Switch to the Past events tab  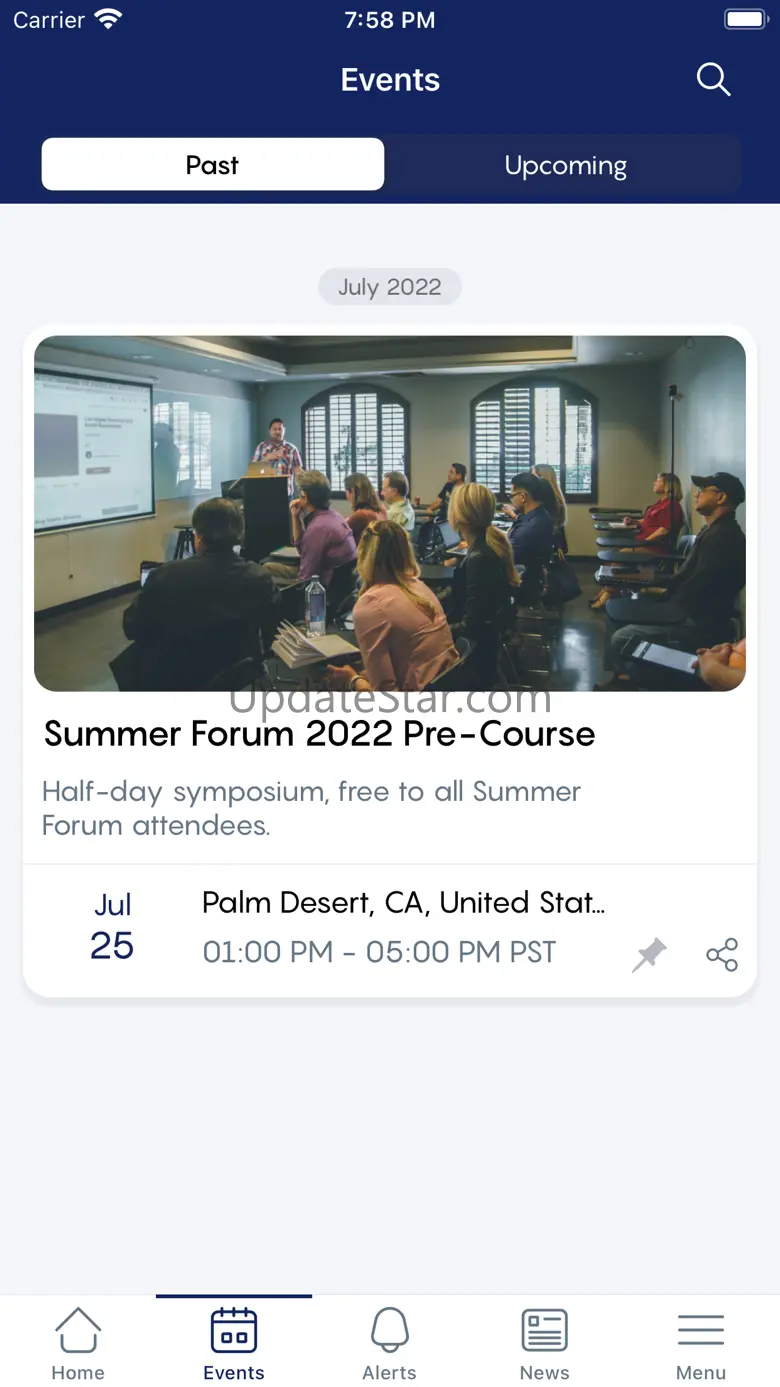pyautogui.click(x=212, y=165)
